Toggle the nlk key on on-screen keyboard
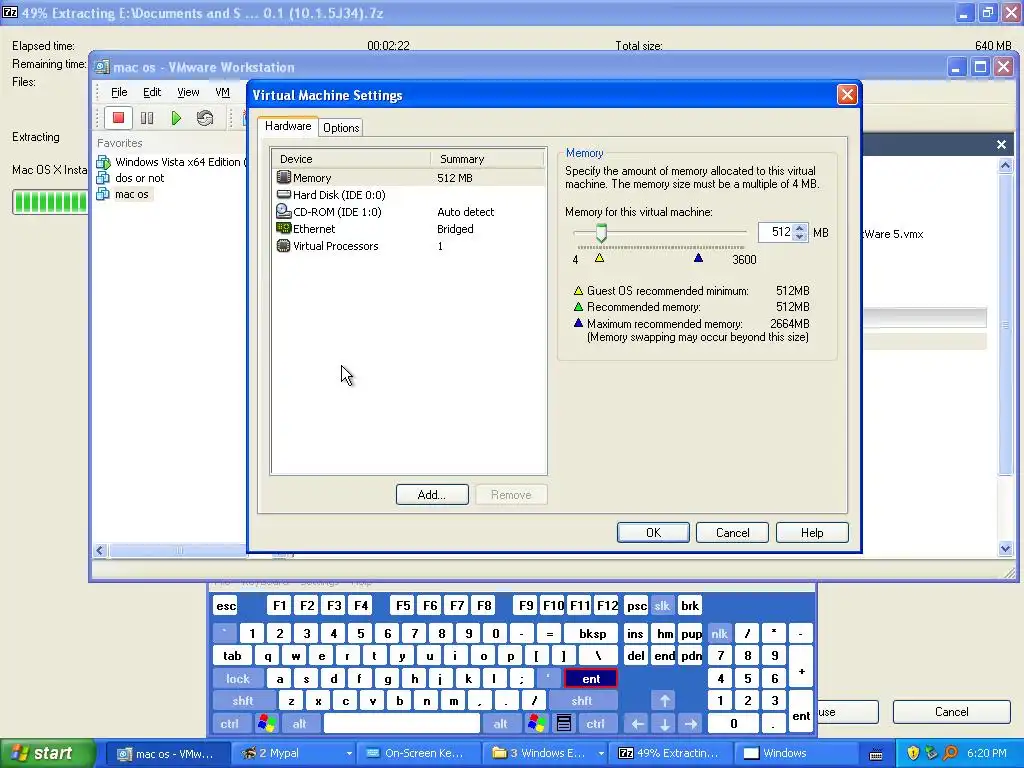The width and height of the screenshot is (1024, 768). click(x=720, y=633)
